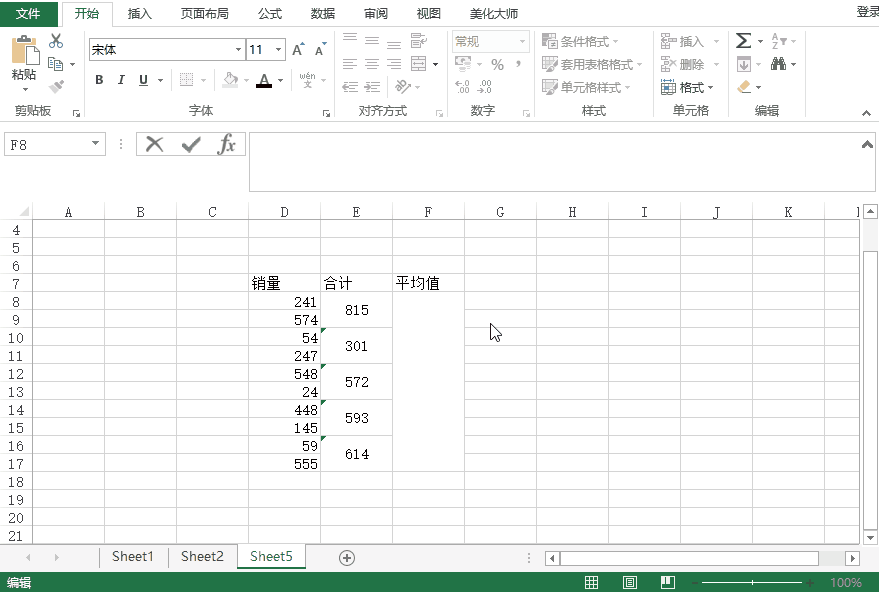
Task: Click the increase decimal icon
Action: tap(462, 86)
